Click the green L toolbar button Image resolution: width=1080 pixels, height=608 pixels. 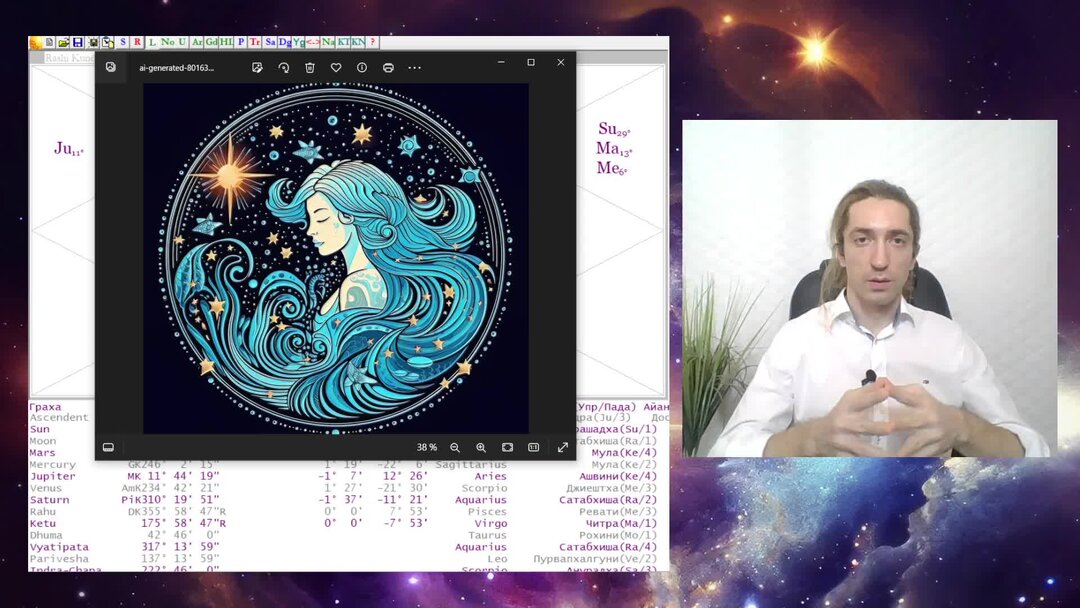click(x=152, y=42)
